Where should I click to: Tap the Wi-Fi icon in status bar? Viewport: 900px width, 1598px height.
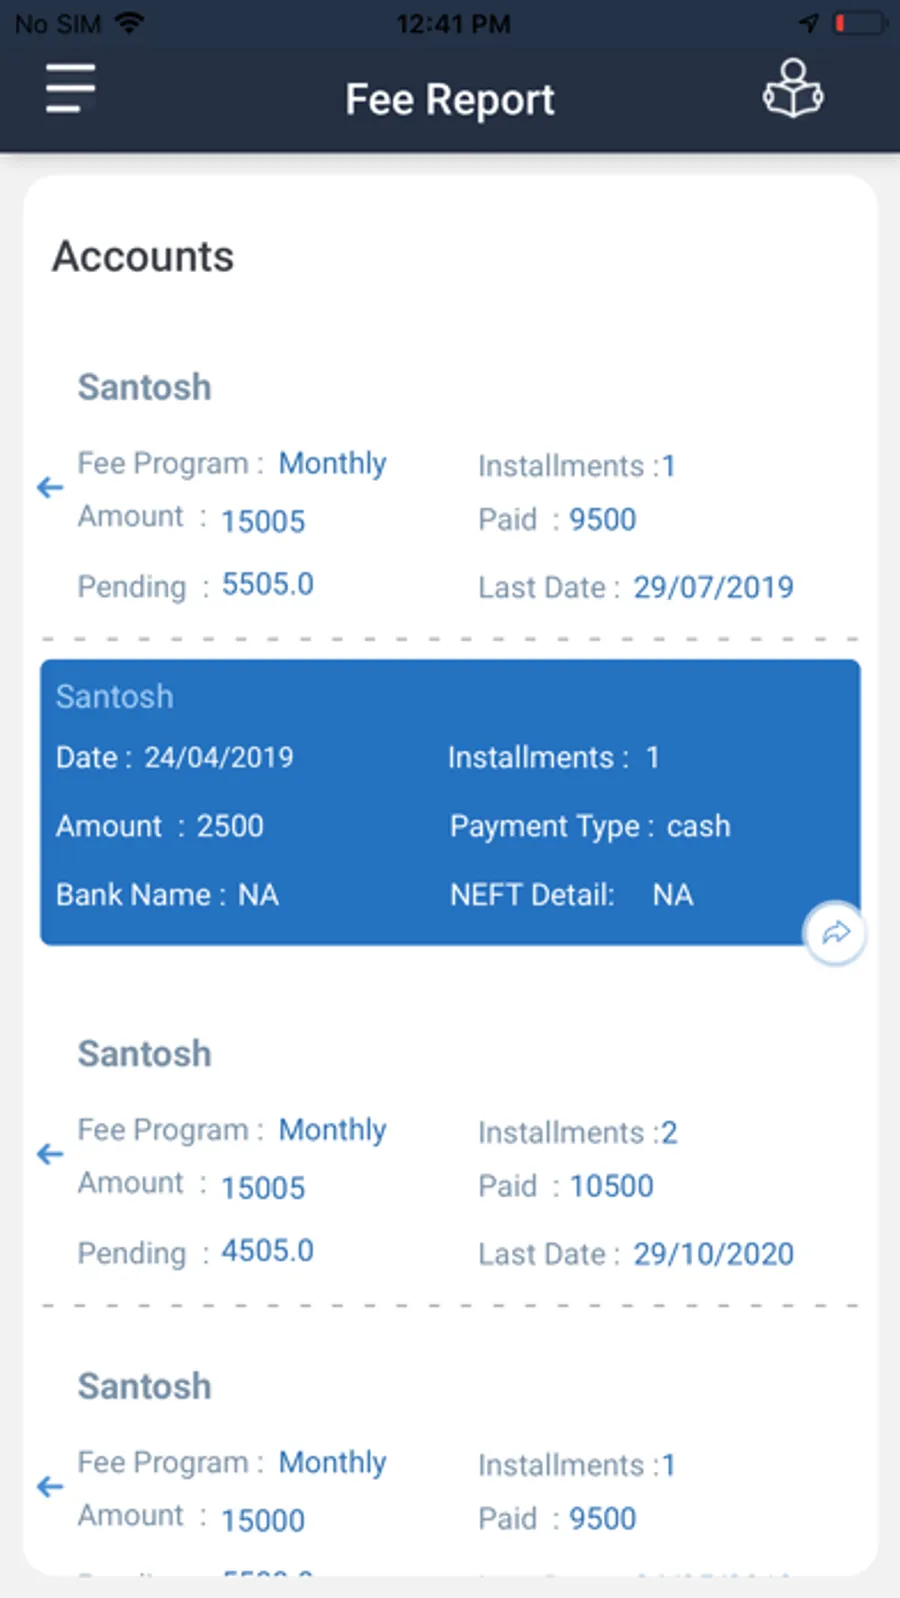129,23
